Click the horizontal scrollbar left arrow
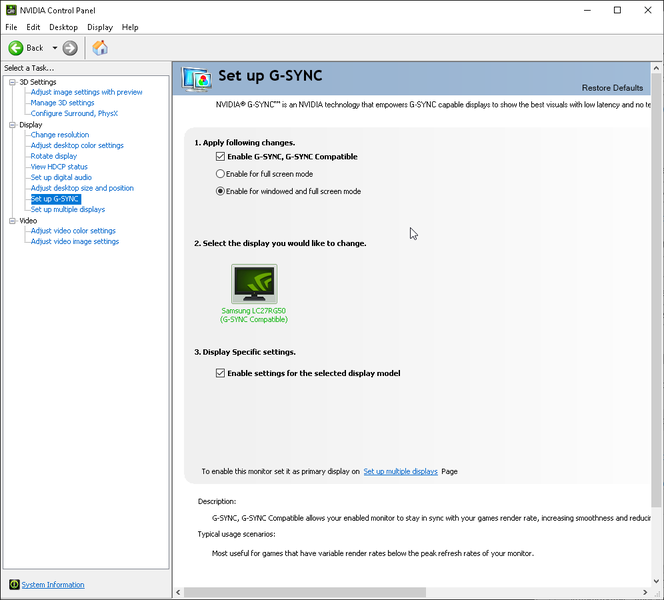Image resolution: width=664 pixels, height=600 pixels. (x=178, y=592)
